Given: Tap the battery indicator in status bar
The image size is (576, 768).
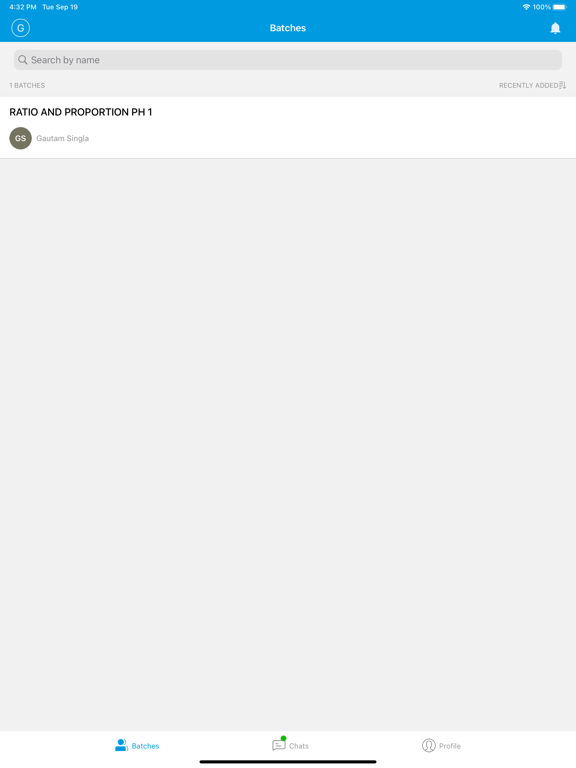Looking at the screenshot, I should [x=560, y=7].
